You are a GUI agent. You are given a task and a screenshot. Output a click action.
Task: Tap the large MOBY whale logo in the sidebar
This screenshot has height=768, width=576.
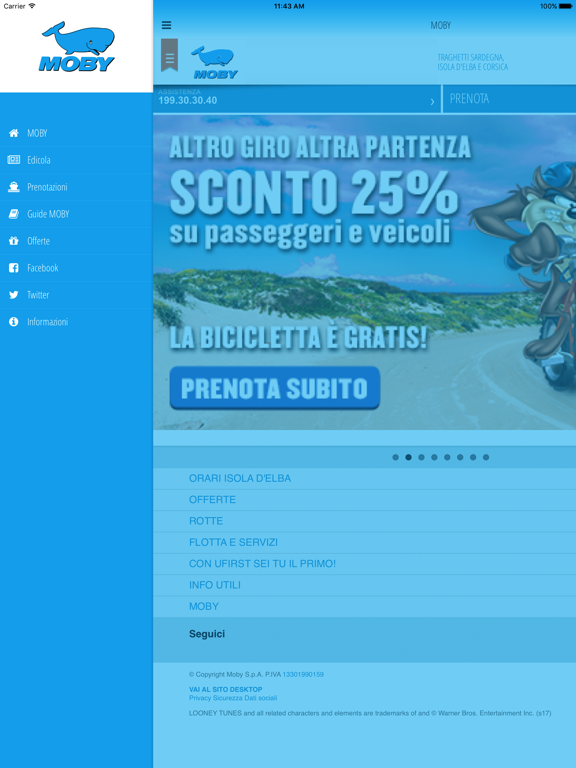point(77,47)
